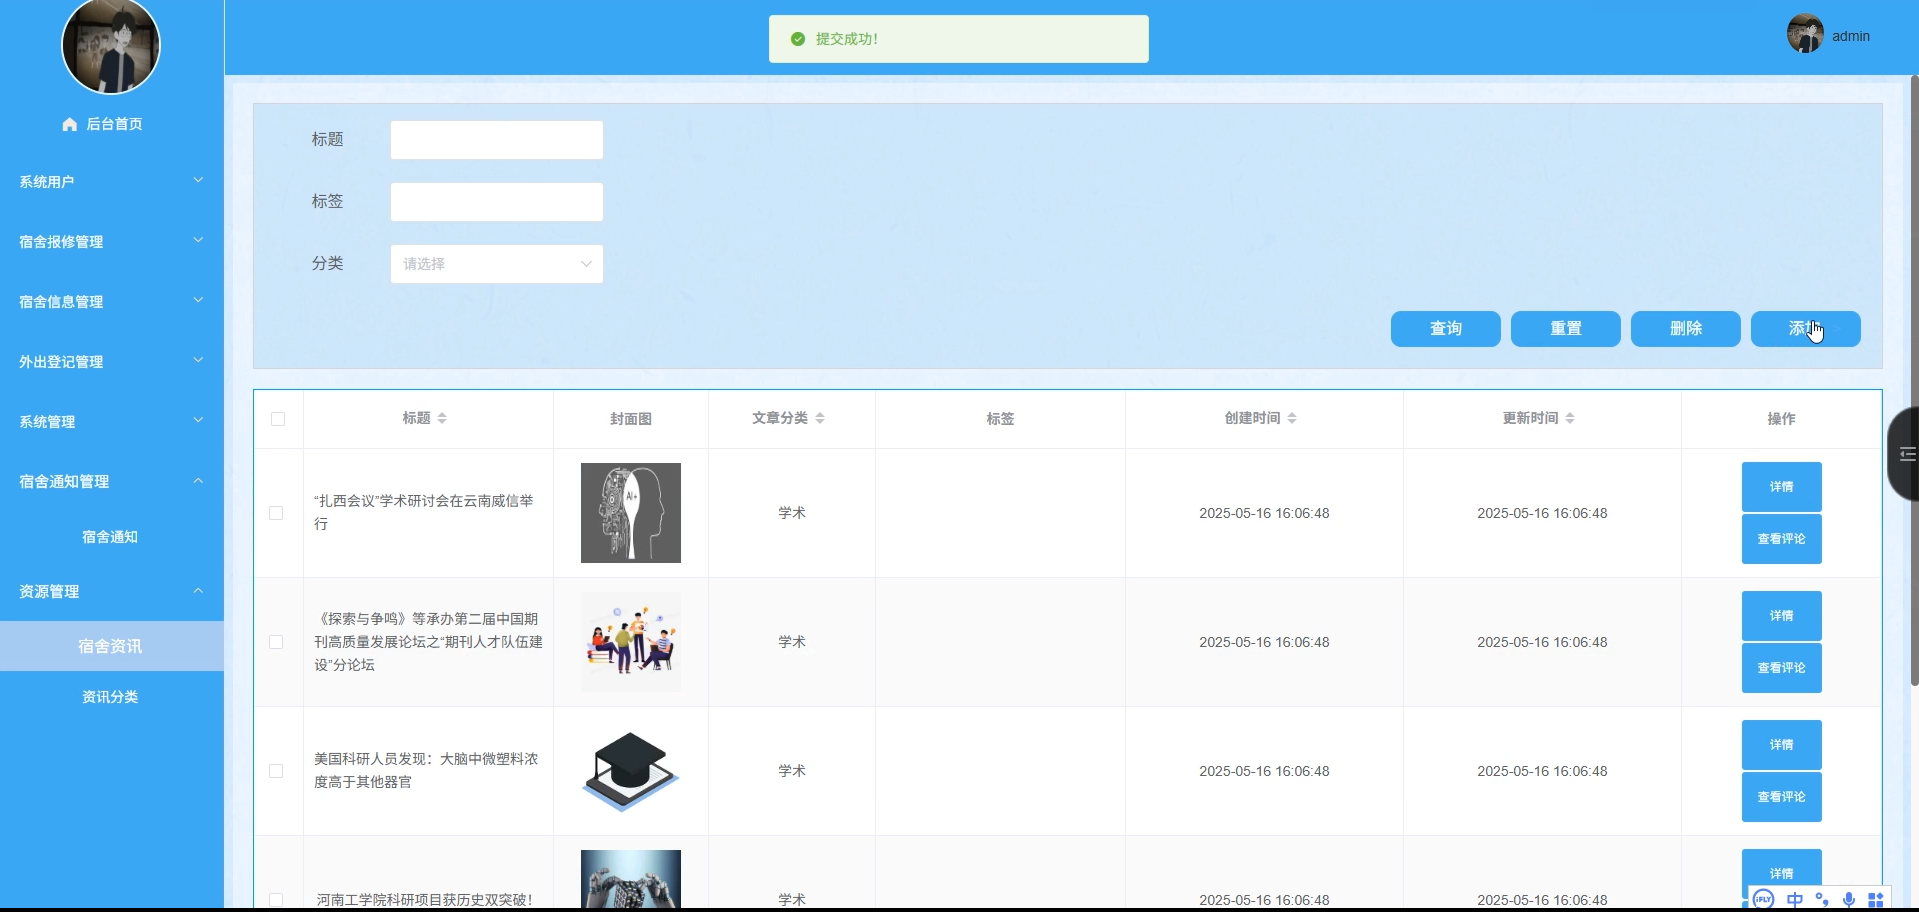Click title "扎西会议"学术研讨会在云南威信举行

coord(424,512)
